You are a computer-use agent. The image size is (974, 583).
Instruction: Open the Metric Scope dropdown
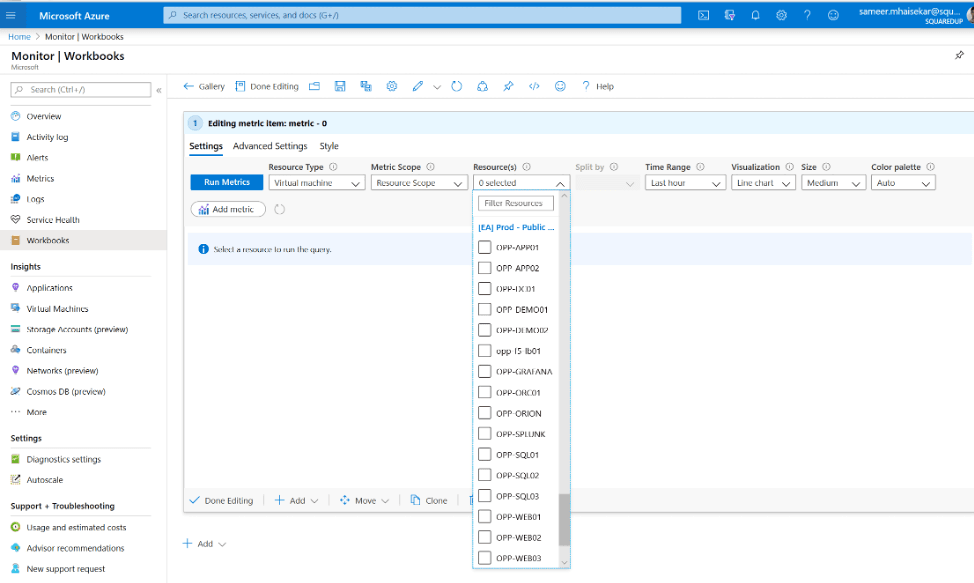[419, 183]
